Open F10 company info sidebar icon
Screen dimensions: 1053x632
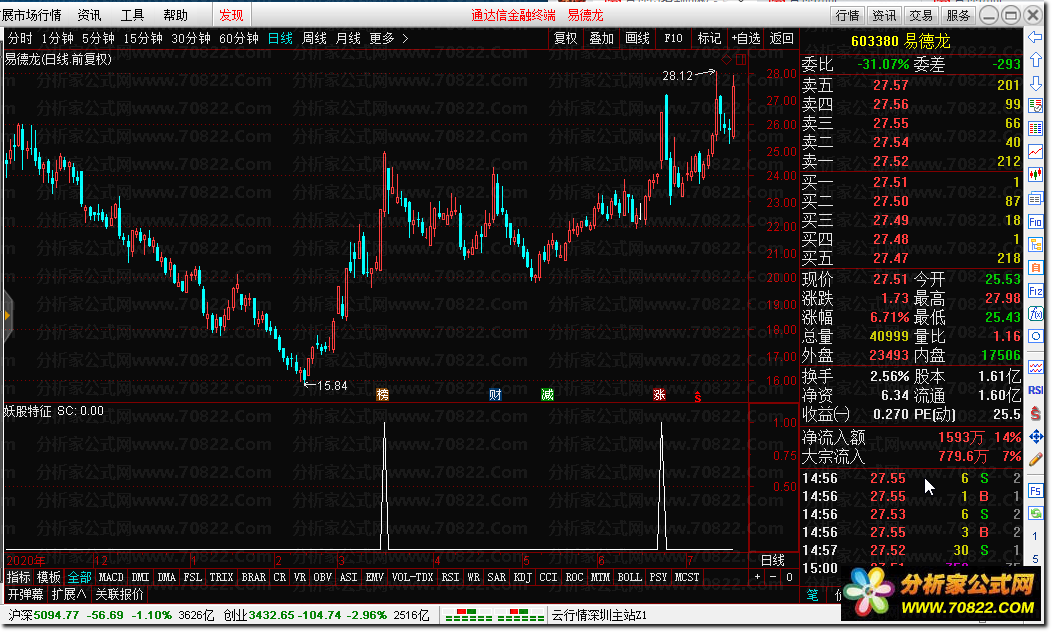point(1036,222)
